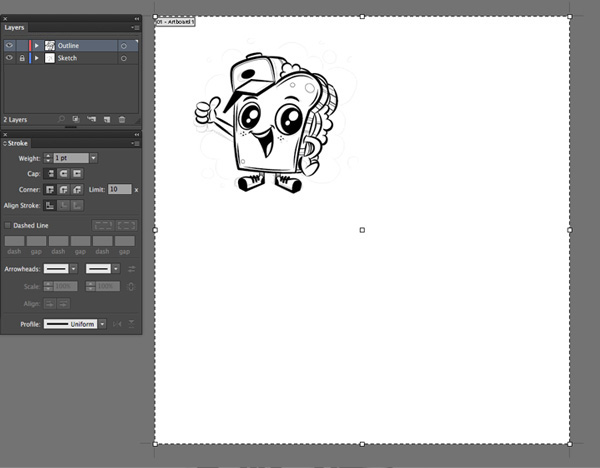Toggle visibility of the Sketch layer
The height and width of the screenshot is (468, 600).
click(10, 58)
